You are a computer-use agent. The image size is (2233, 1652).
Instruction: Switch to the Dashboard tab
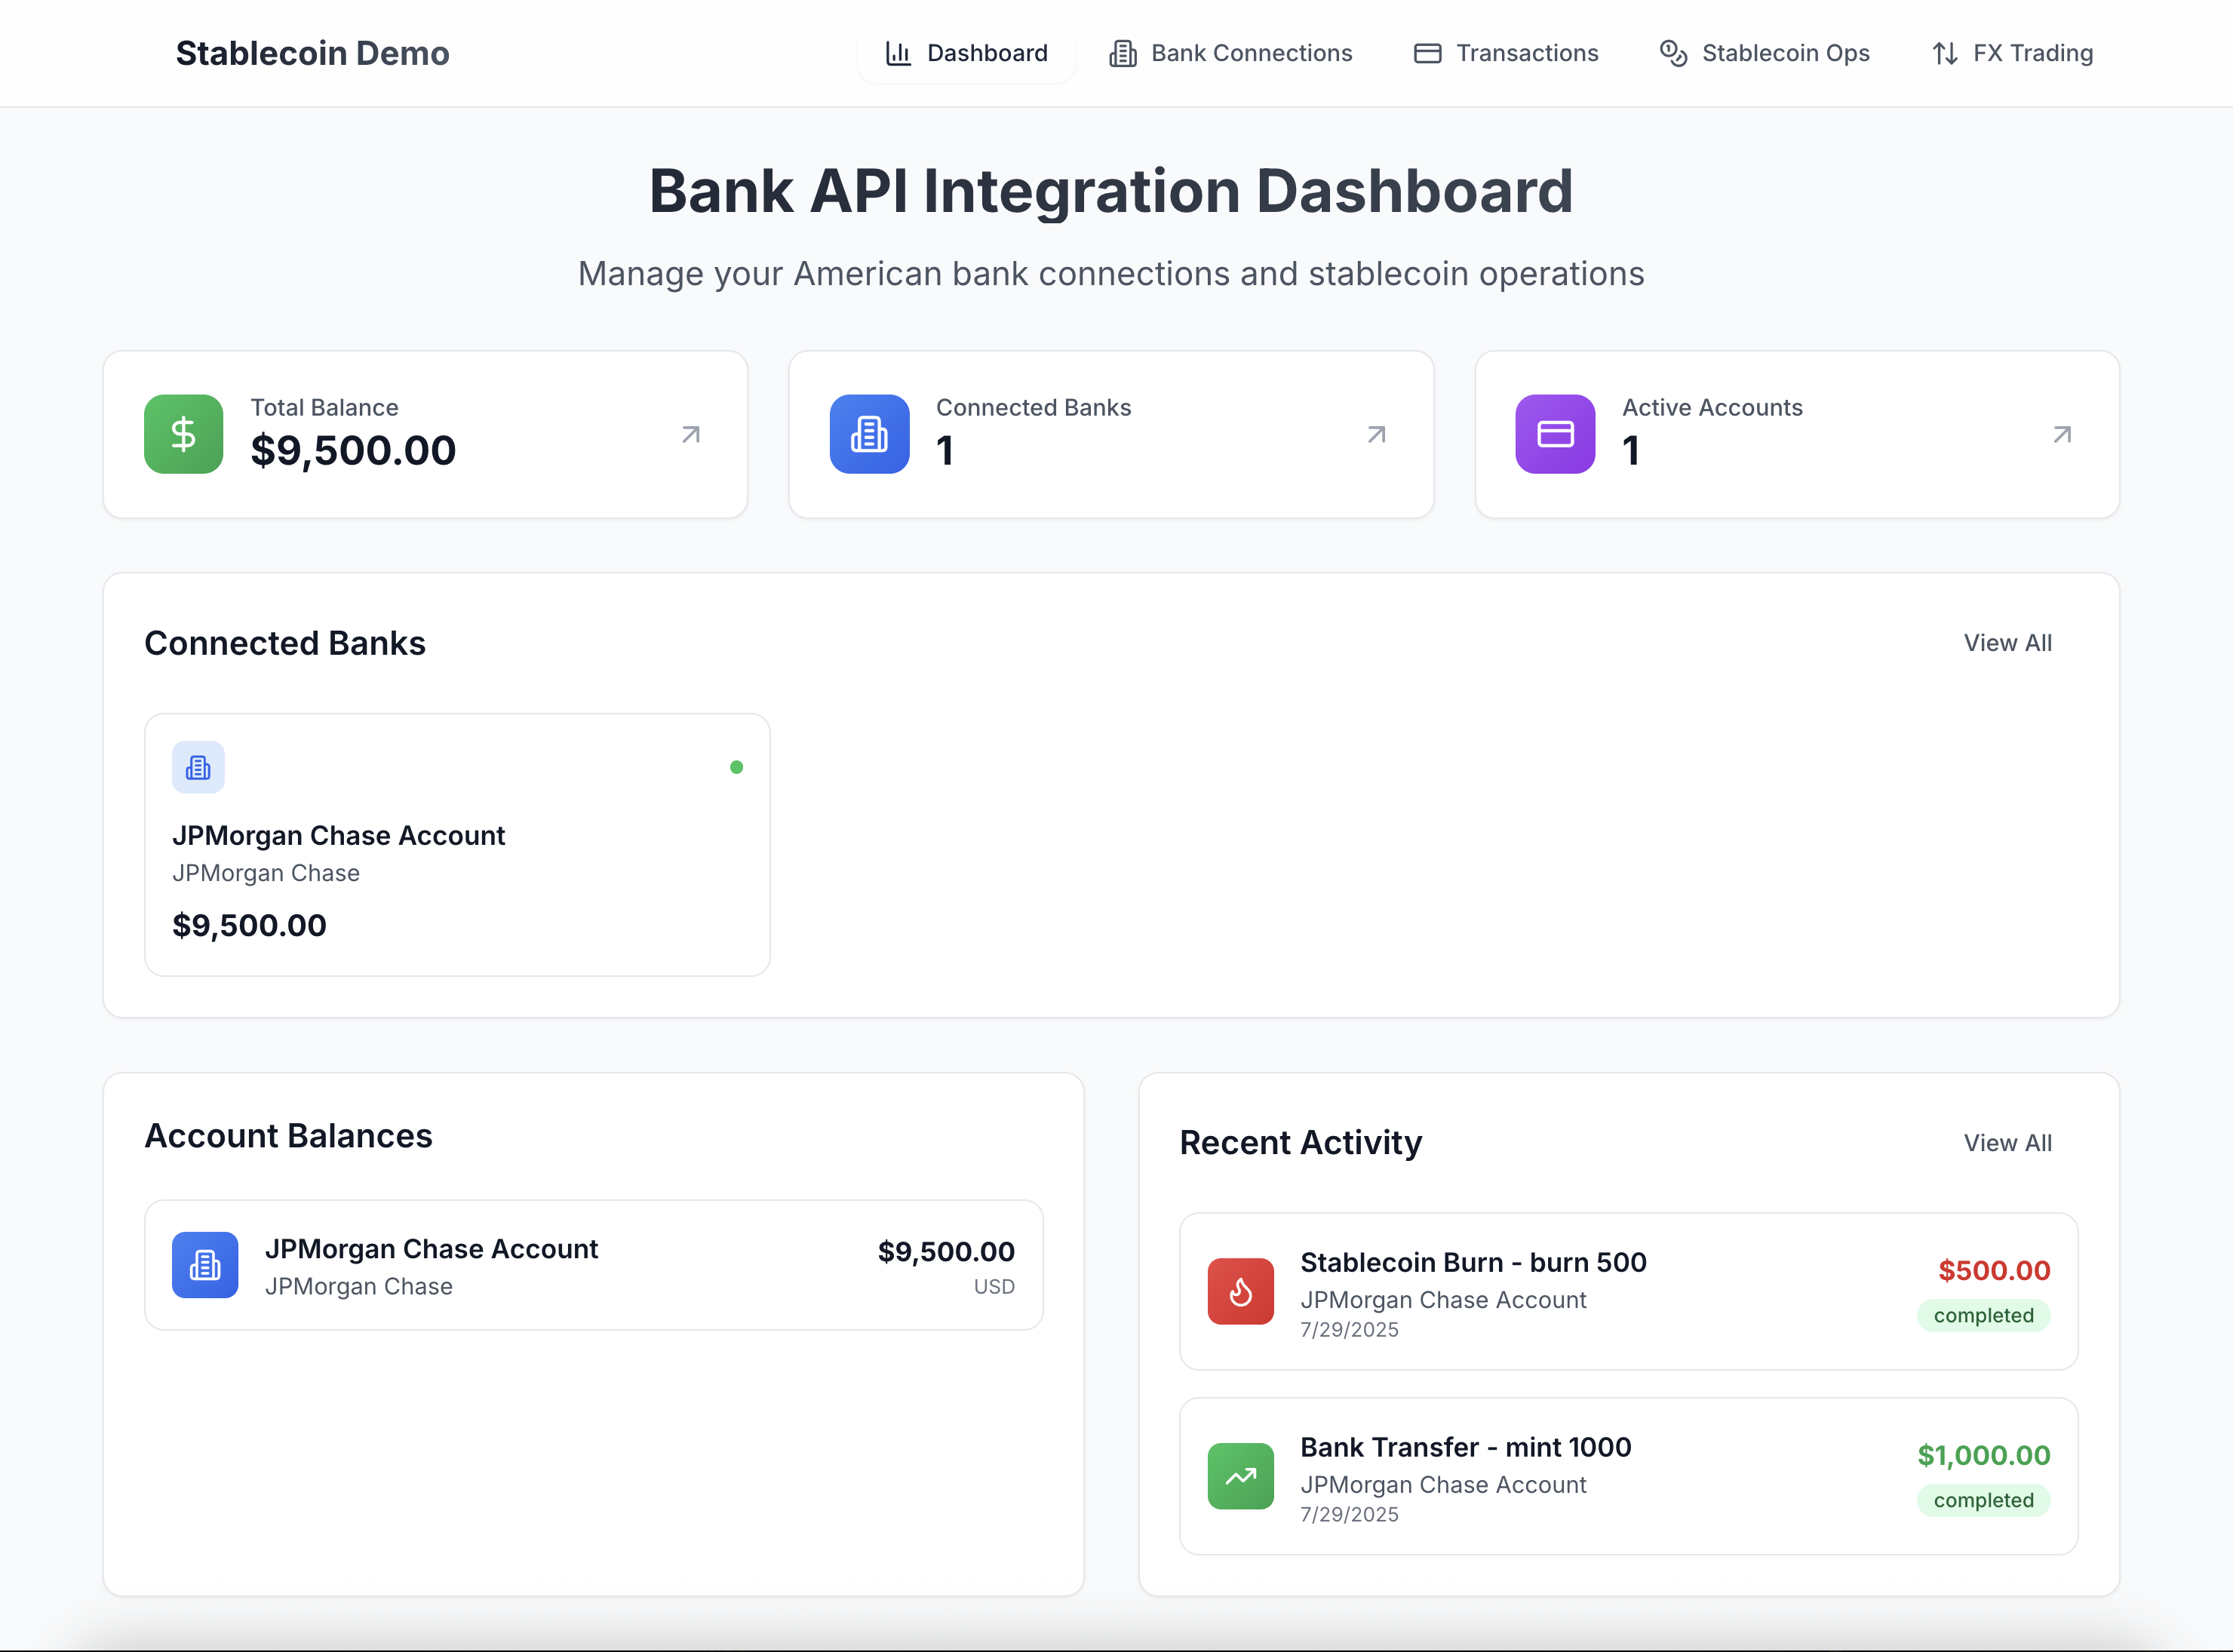point(966,53)
